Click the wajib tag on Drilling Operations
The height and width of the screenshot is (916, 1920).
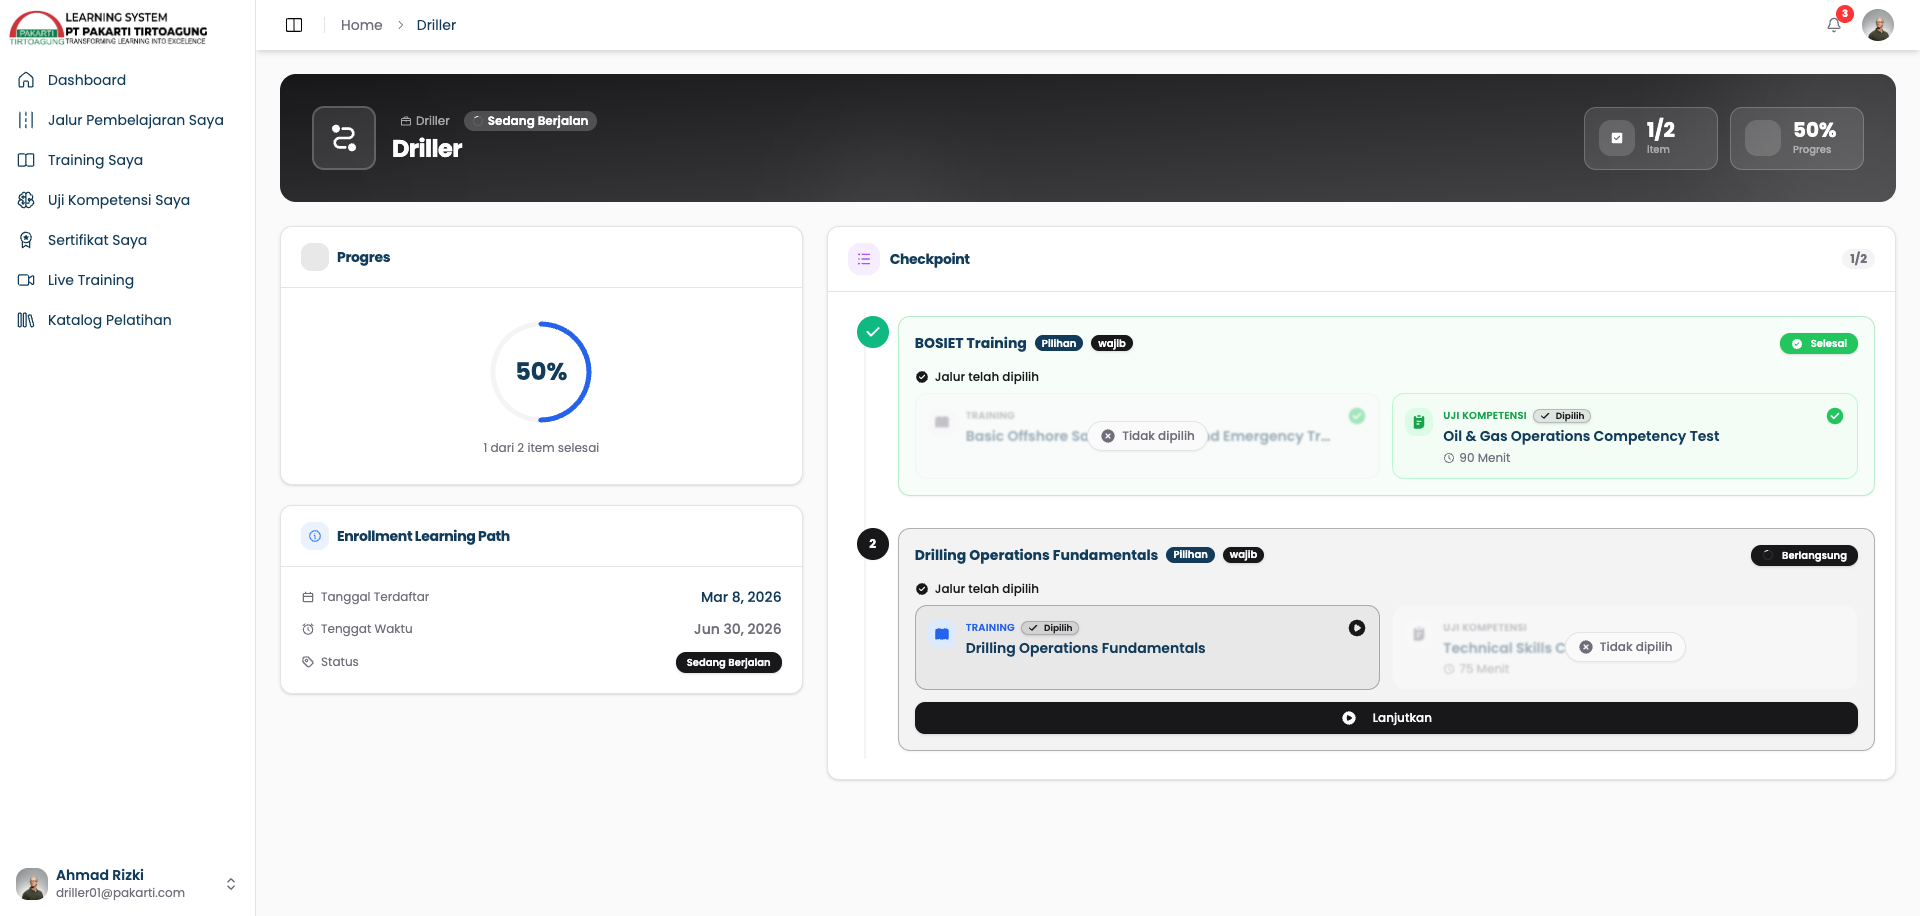[1243, 555]
